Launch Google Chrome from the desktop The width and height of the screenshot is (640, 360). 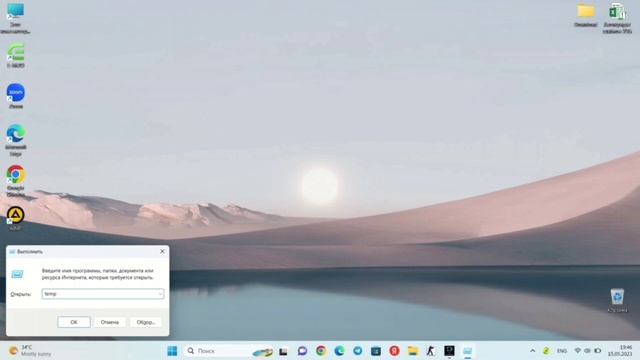tap(16, 181)
